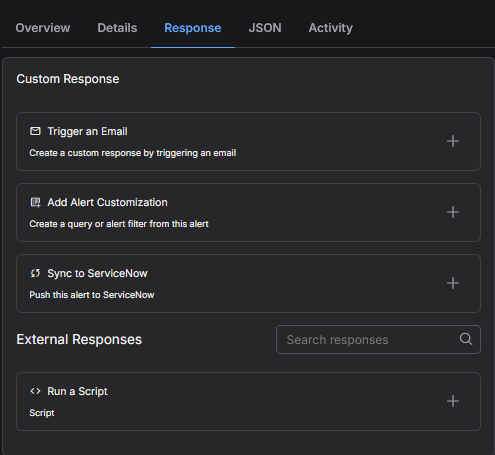The image size is (495, 455).
Task: Click the Sync to ServiceNow title
Action: pos(97,273)
